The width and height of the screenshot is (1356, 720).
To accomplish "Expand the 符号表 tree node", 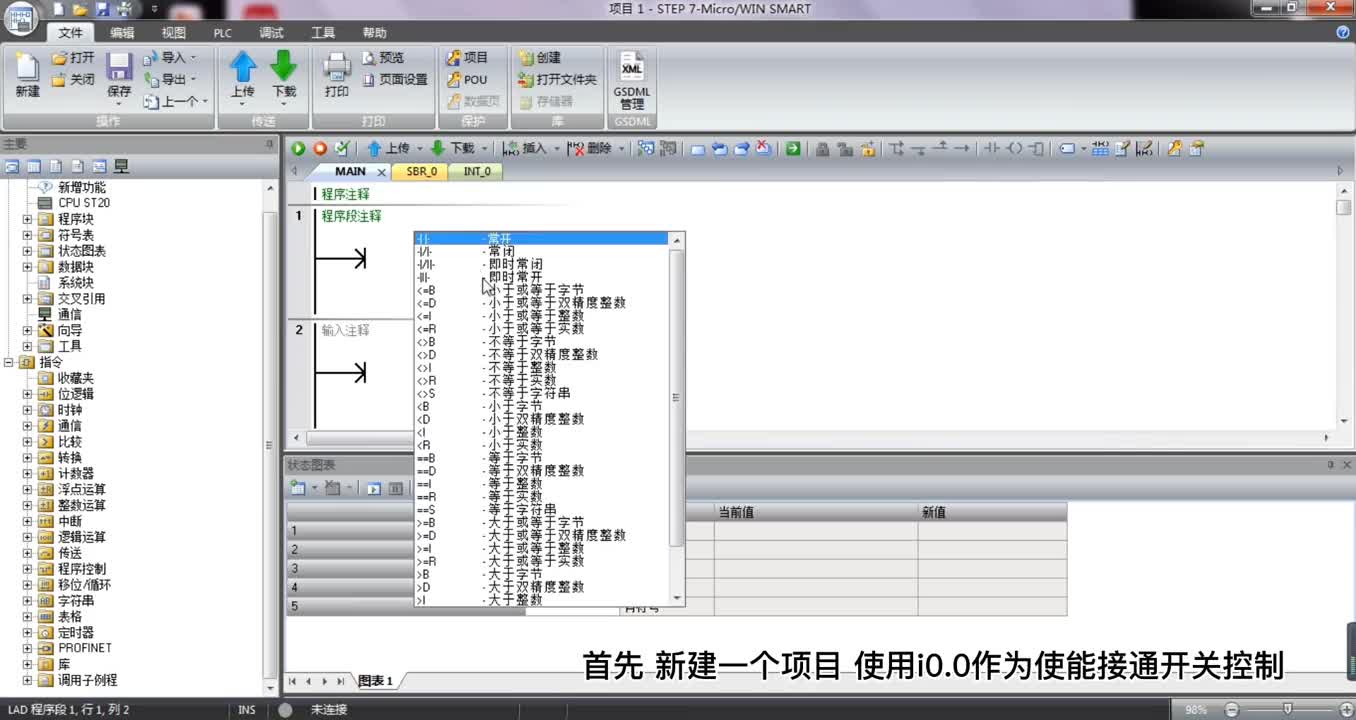I will click(x=27, y=235).
